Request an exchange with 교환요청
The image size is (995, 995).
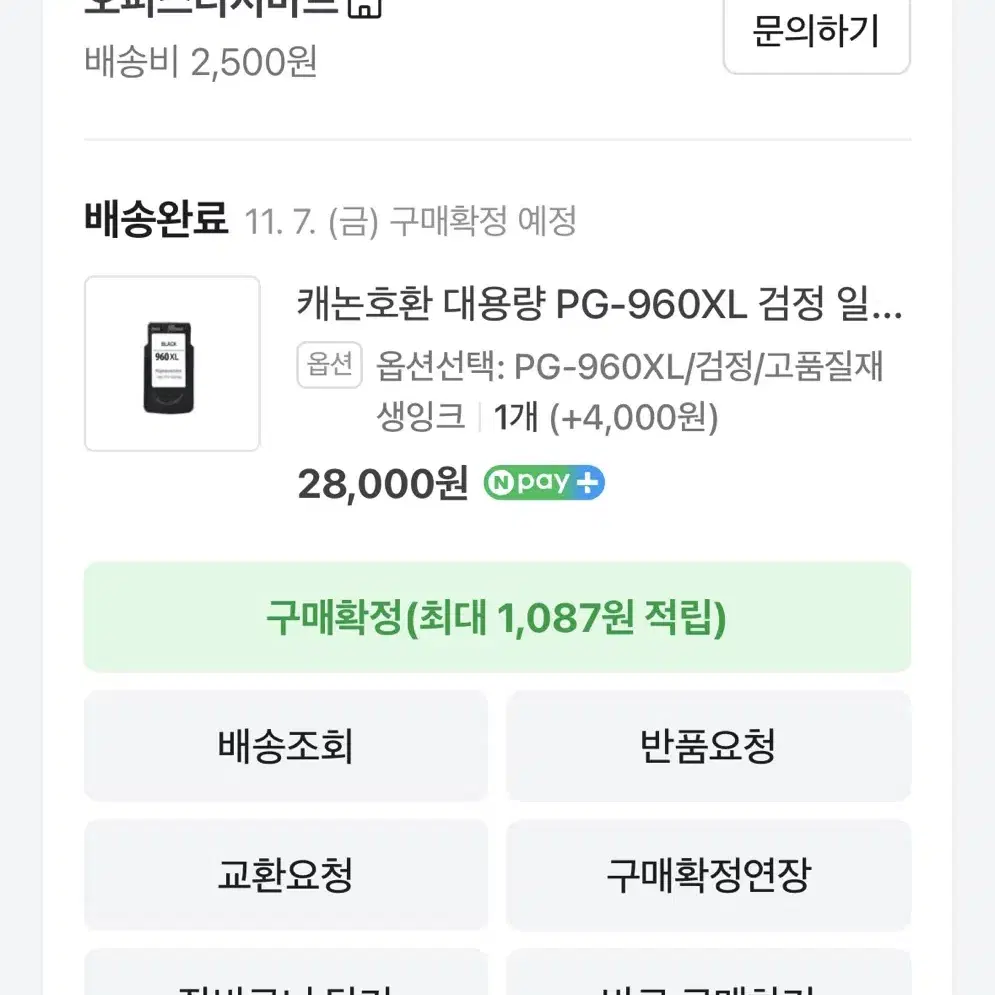click(x=286, y=876)
